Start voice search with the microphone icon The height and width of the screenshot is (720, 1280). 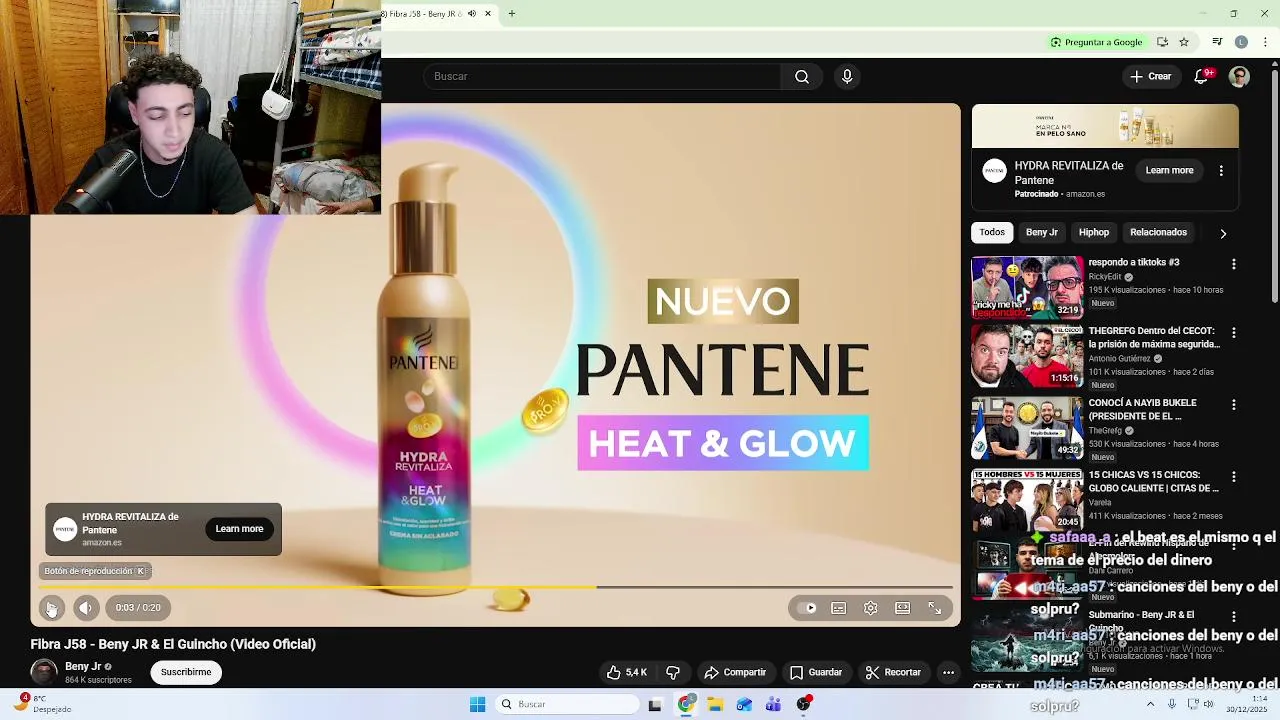[847, 77]
